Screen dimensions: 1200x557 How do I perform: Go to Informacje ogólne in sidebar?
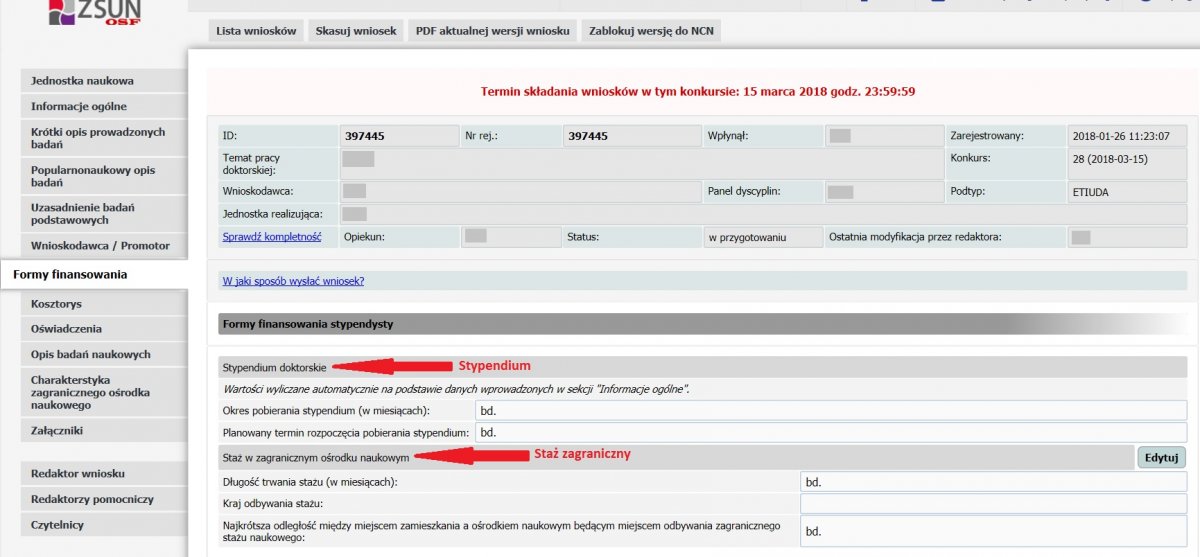coord(79,107)
